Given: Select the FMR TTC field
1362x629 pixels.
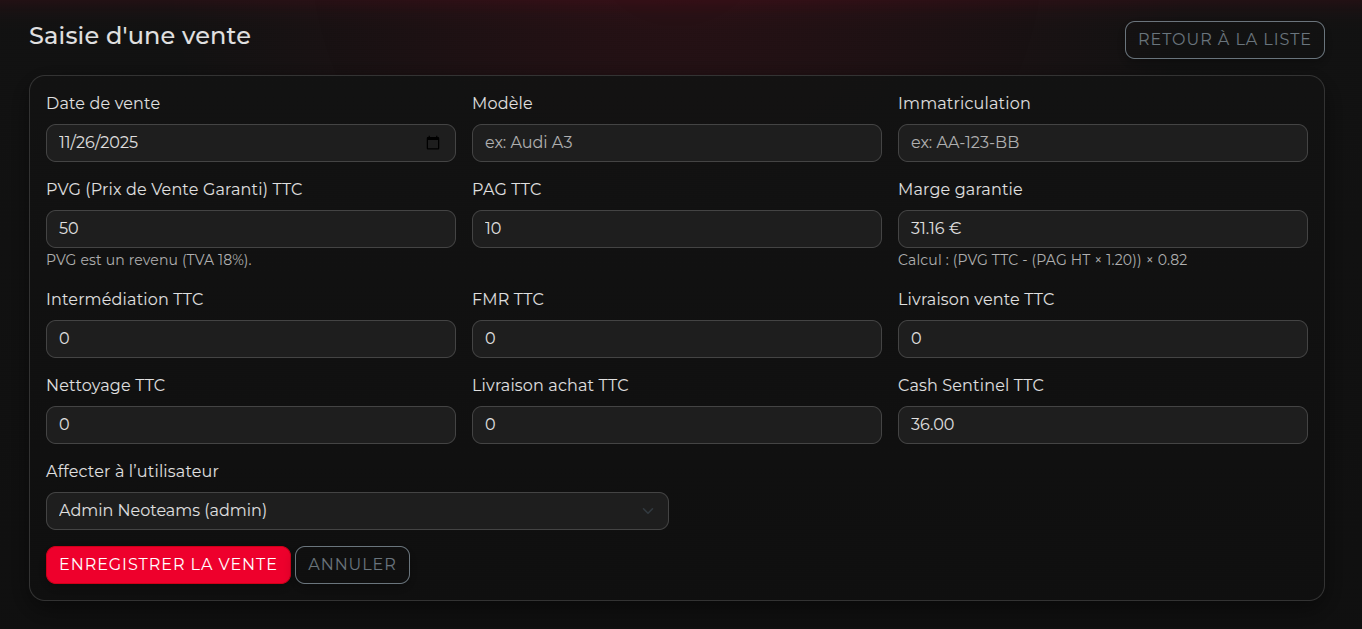Looking at the screenshot, I should point(676,339).
